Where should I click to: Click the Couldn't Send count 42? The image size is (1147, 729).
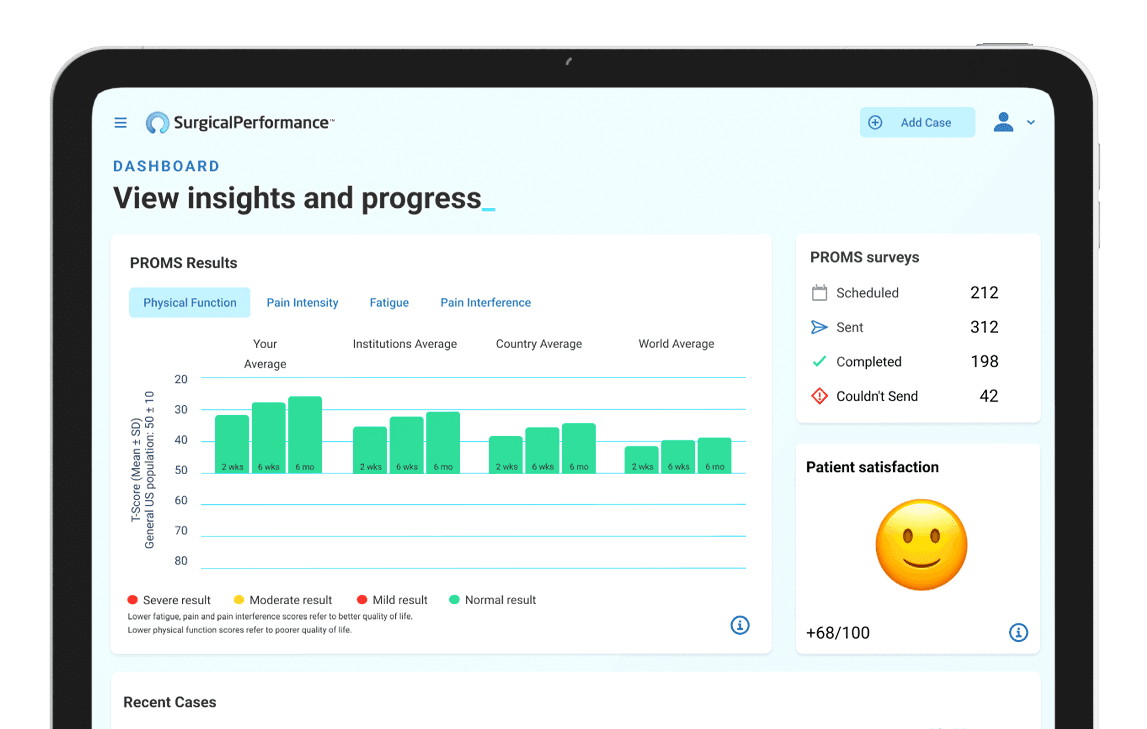(988, 396)
